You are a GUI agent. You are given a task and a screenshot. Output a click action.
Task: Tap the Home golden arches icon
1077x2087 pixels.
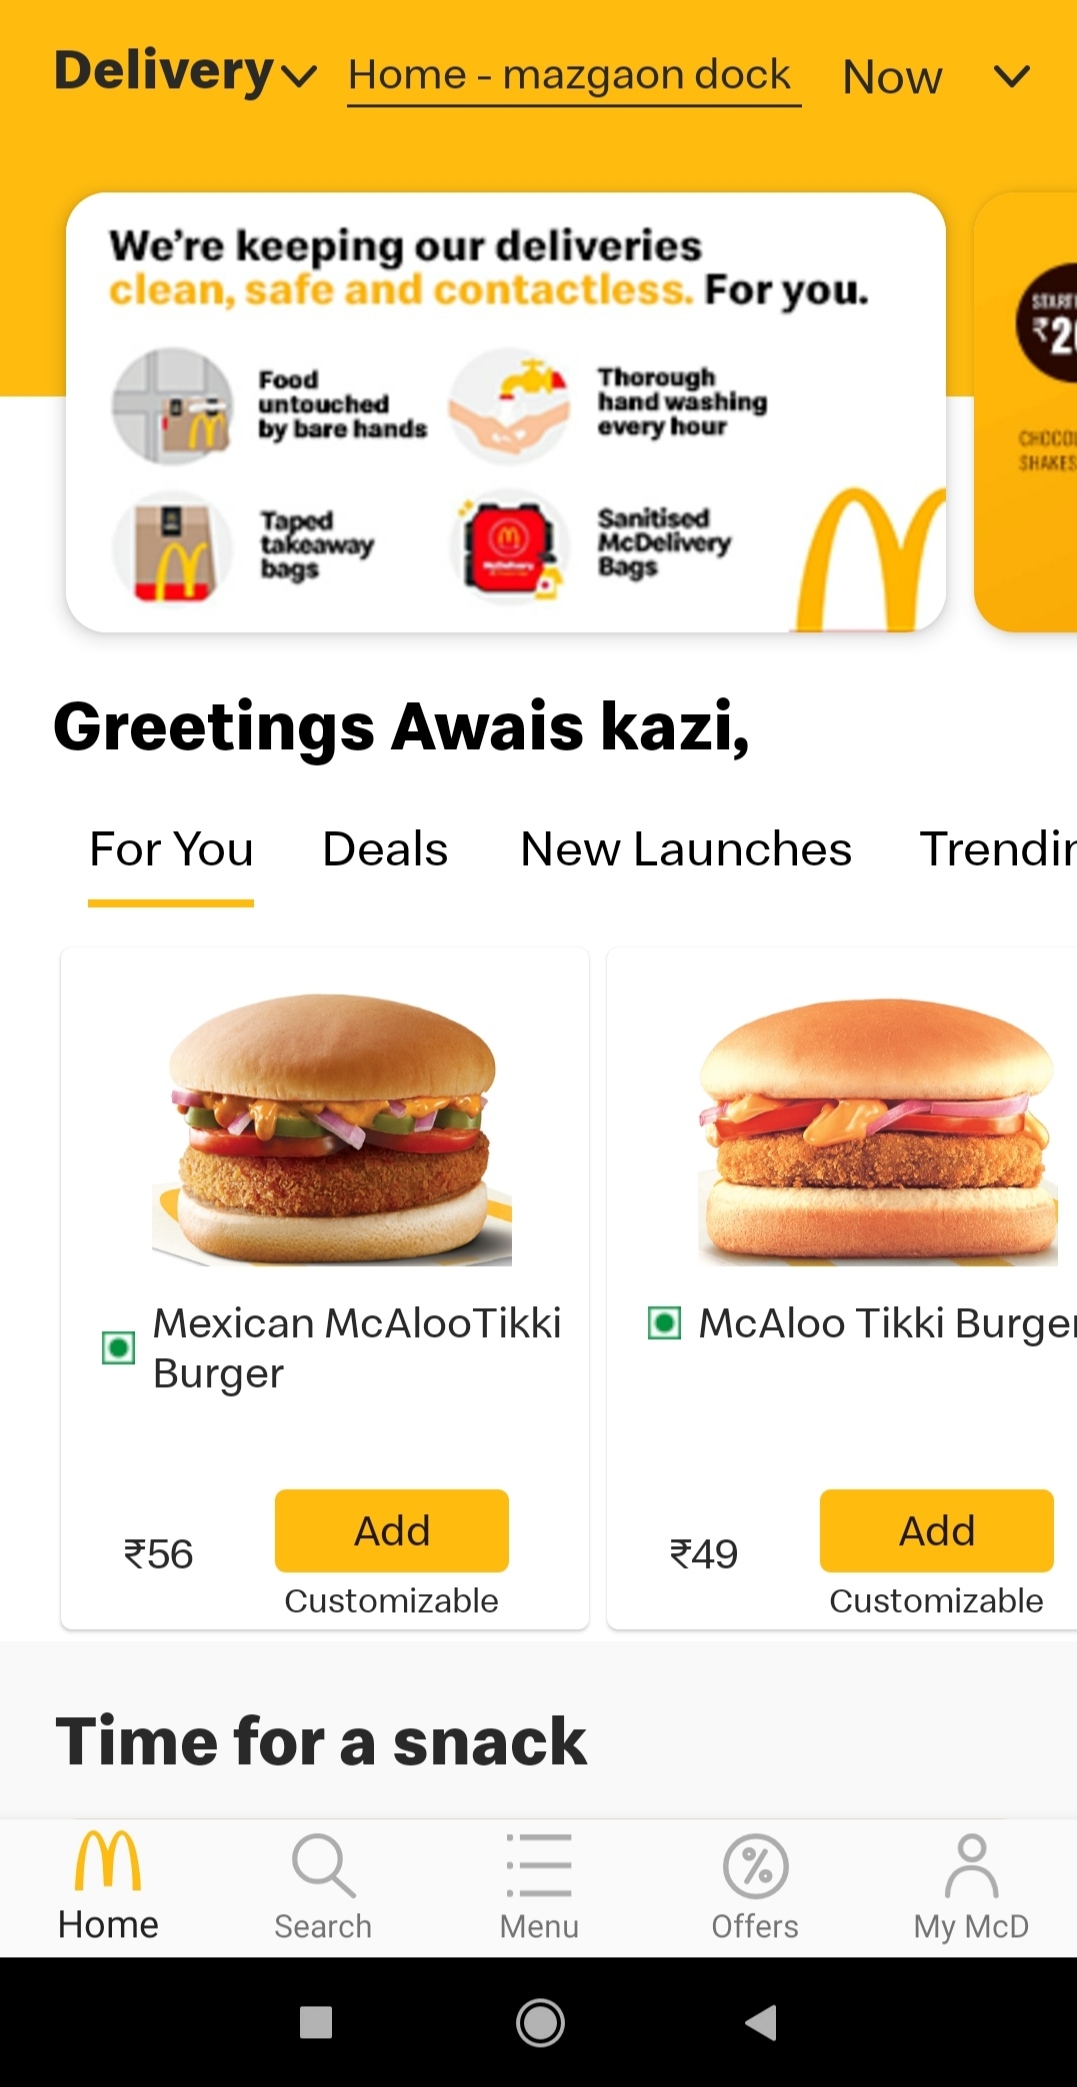coord(108,1862)
